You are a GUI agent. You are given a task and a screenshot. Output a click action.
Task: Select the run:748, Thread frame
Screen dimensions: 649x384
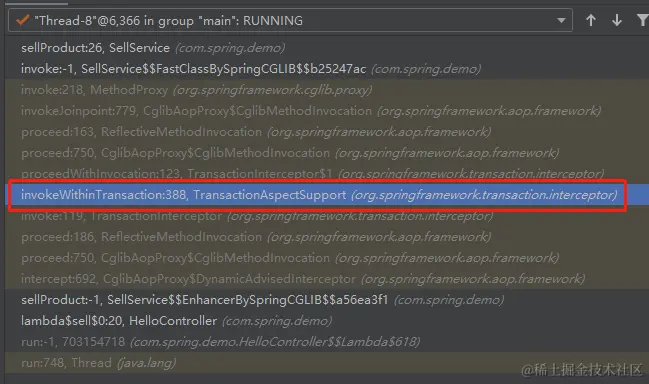(x=327, y=363)
